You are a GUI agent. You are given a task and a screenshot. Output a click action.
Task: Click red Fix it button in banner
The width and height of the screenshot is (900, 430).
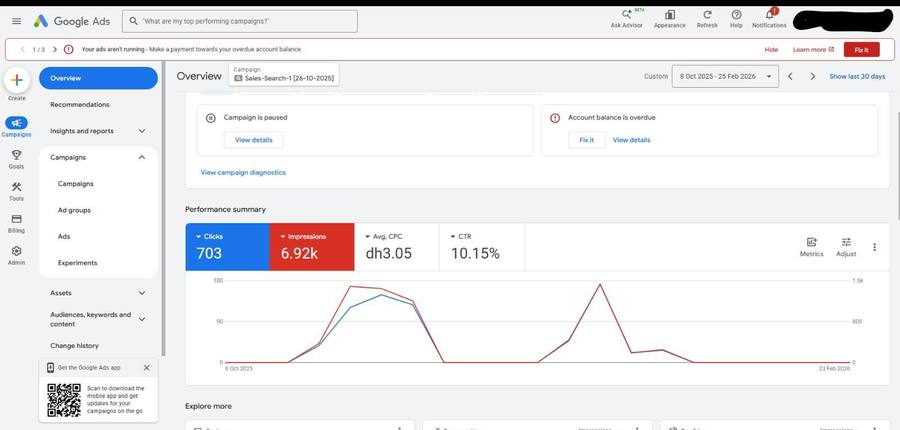point(861,50)
